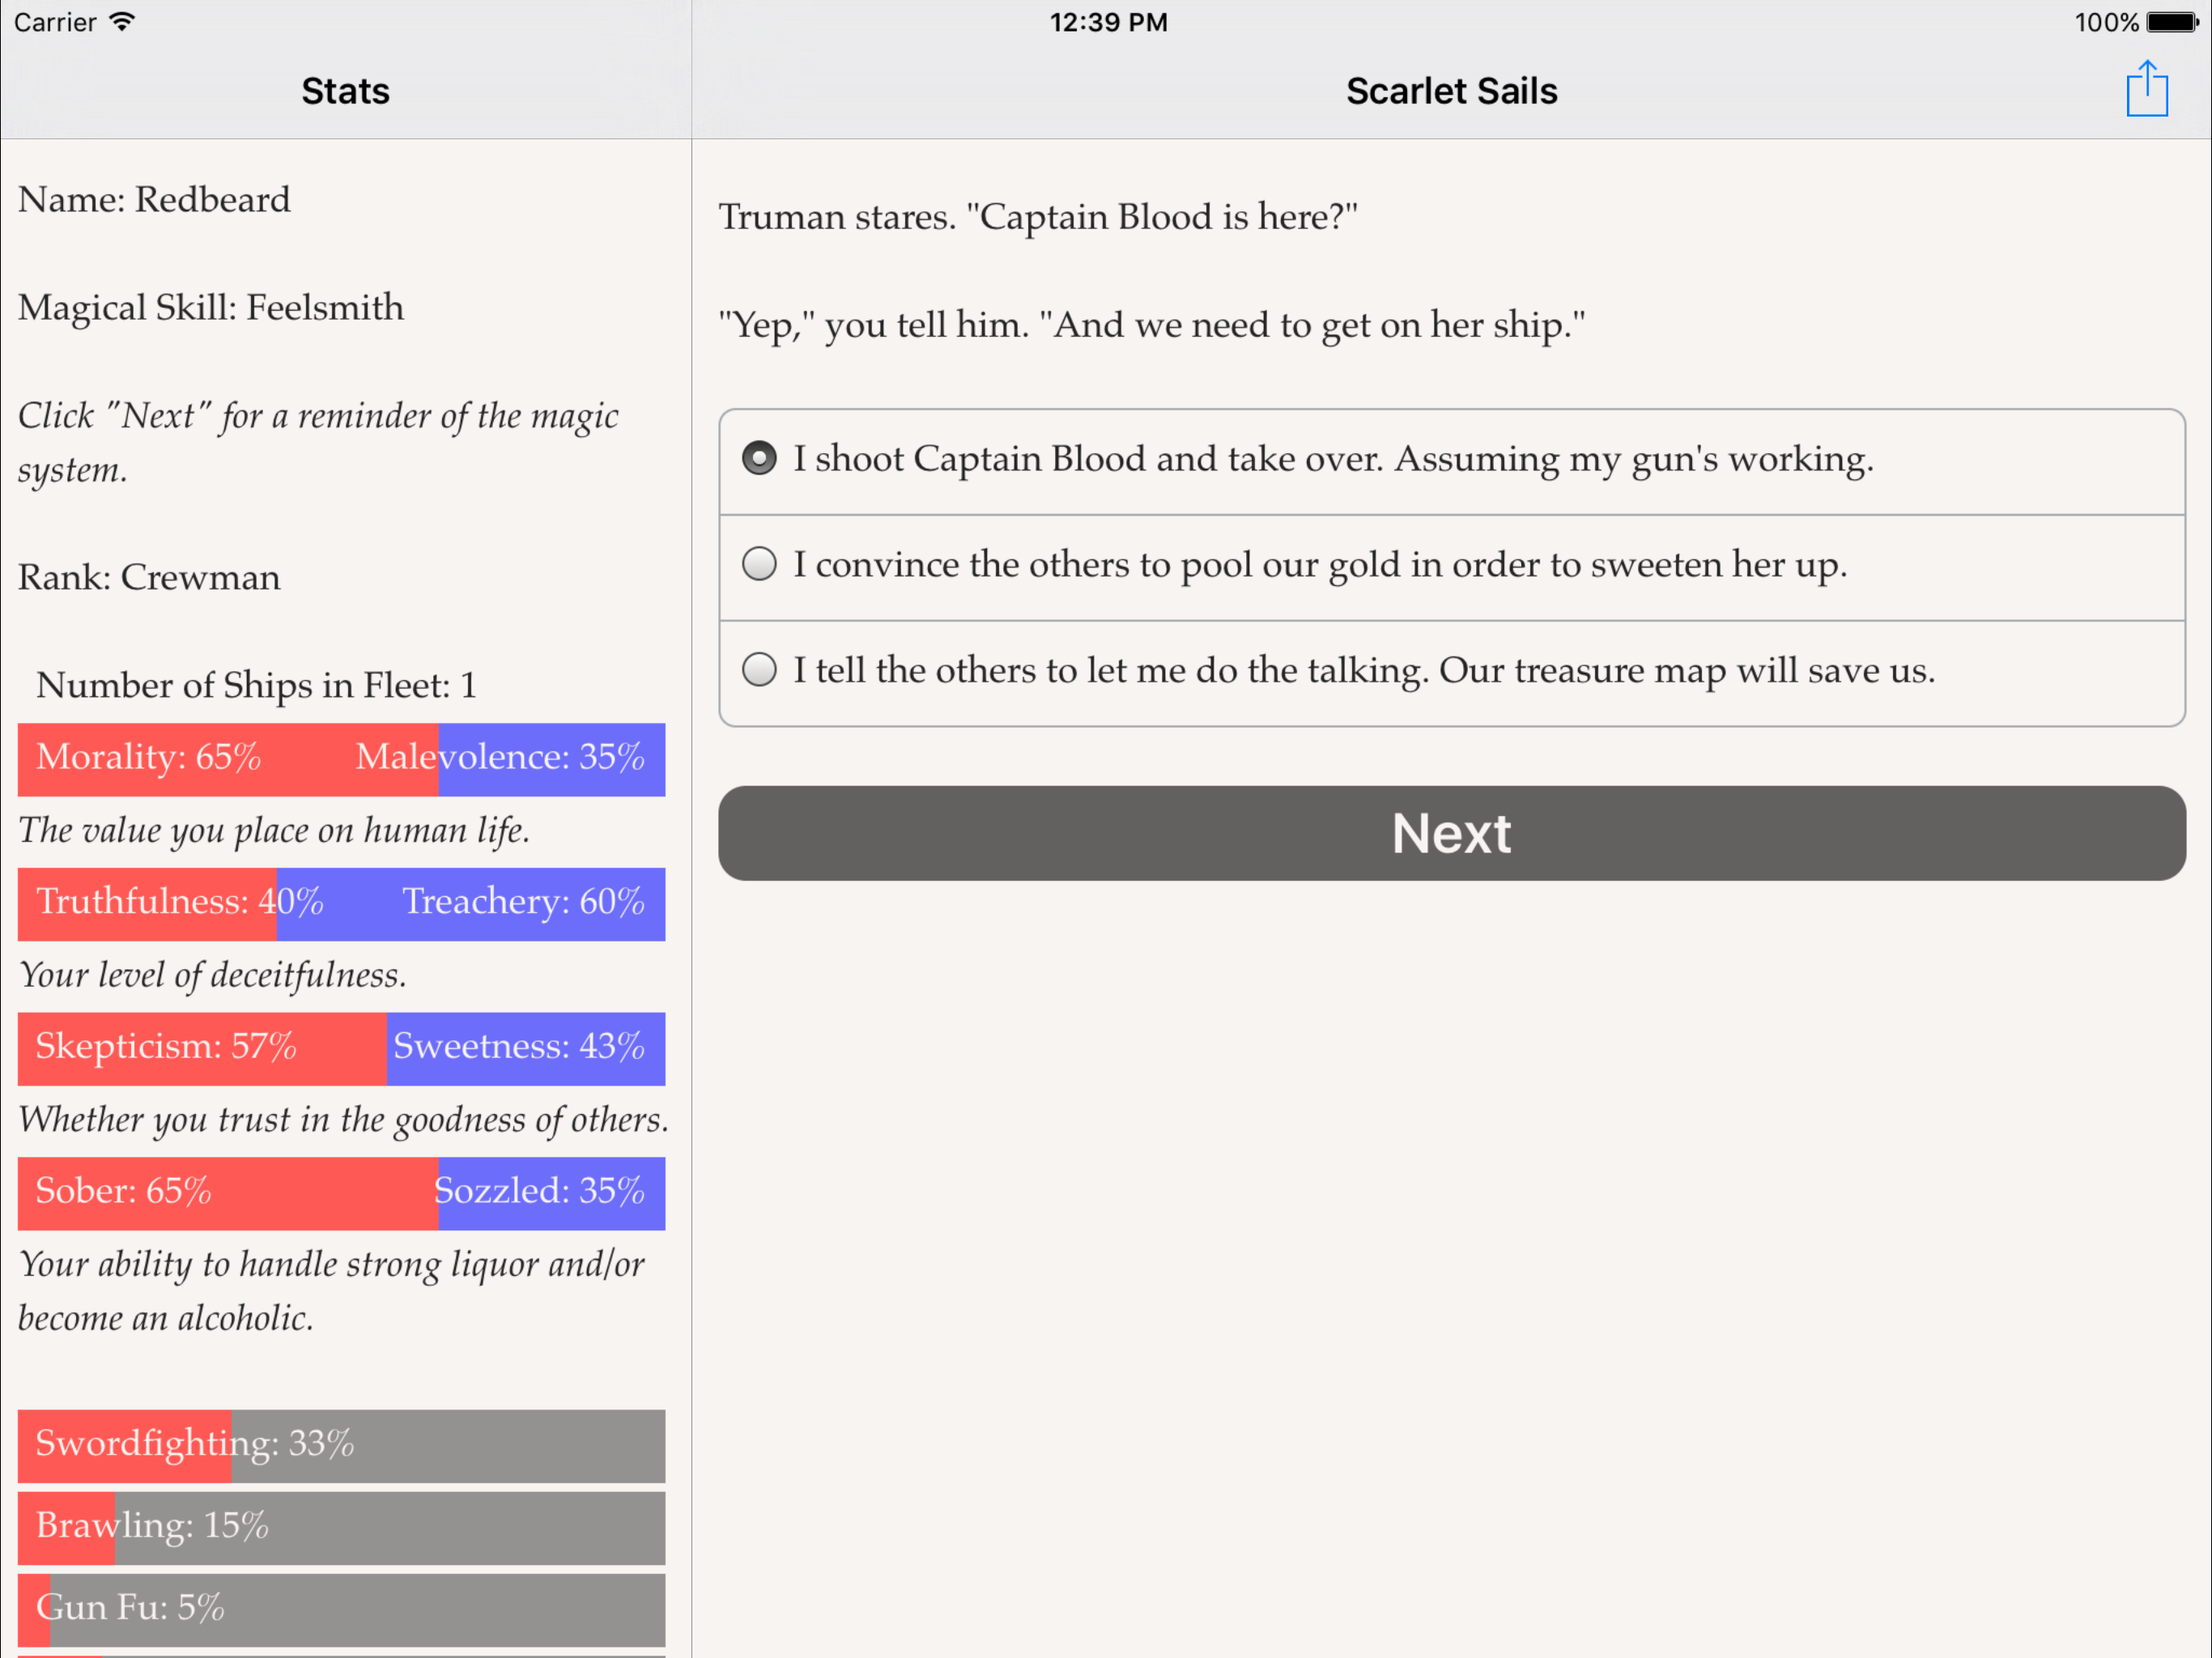2212x1658 pixels.
Task: Tap the Name: Redbeard line
Action: (154, 200)
